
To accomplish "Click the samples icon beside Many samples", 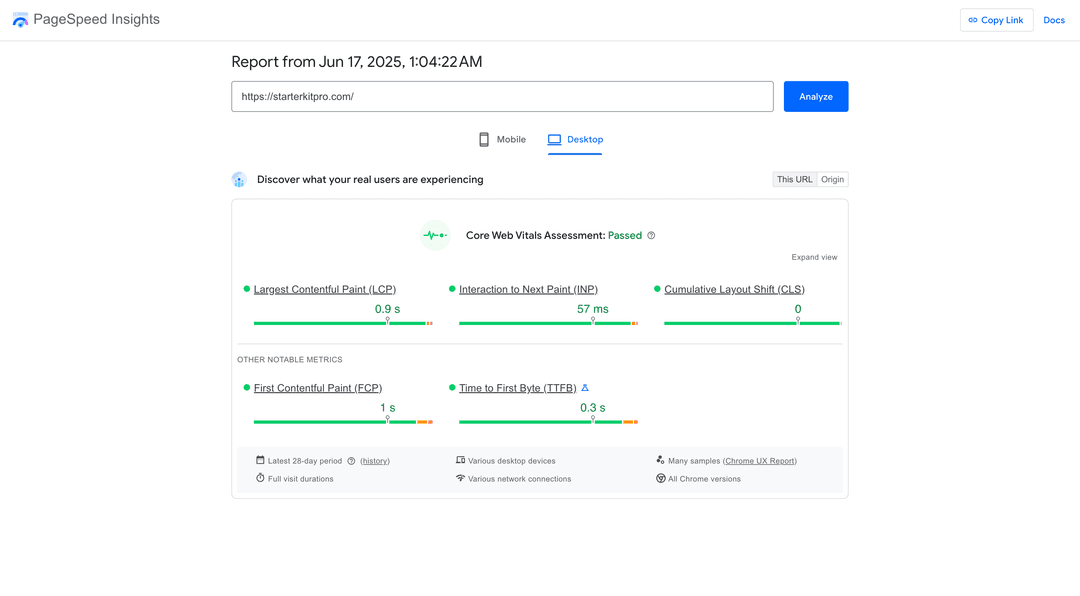I will pos(661,460).
